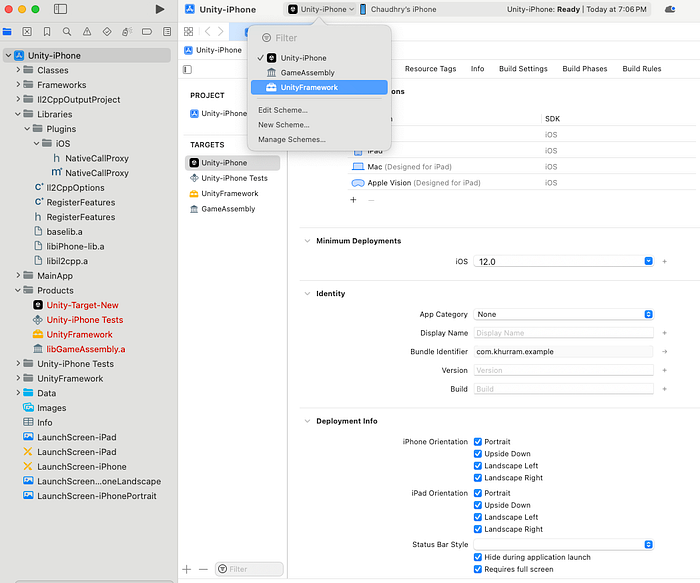This screenshot has height=583, width=700.
Task: Open the issue navigator warning icon
Action: pos(87,32)
